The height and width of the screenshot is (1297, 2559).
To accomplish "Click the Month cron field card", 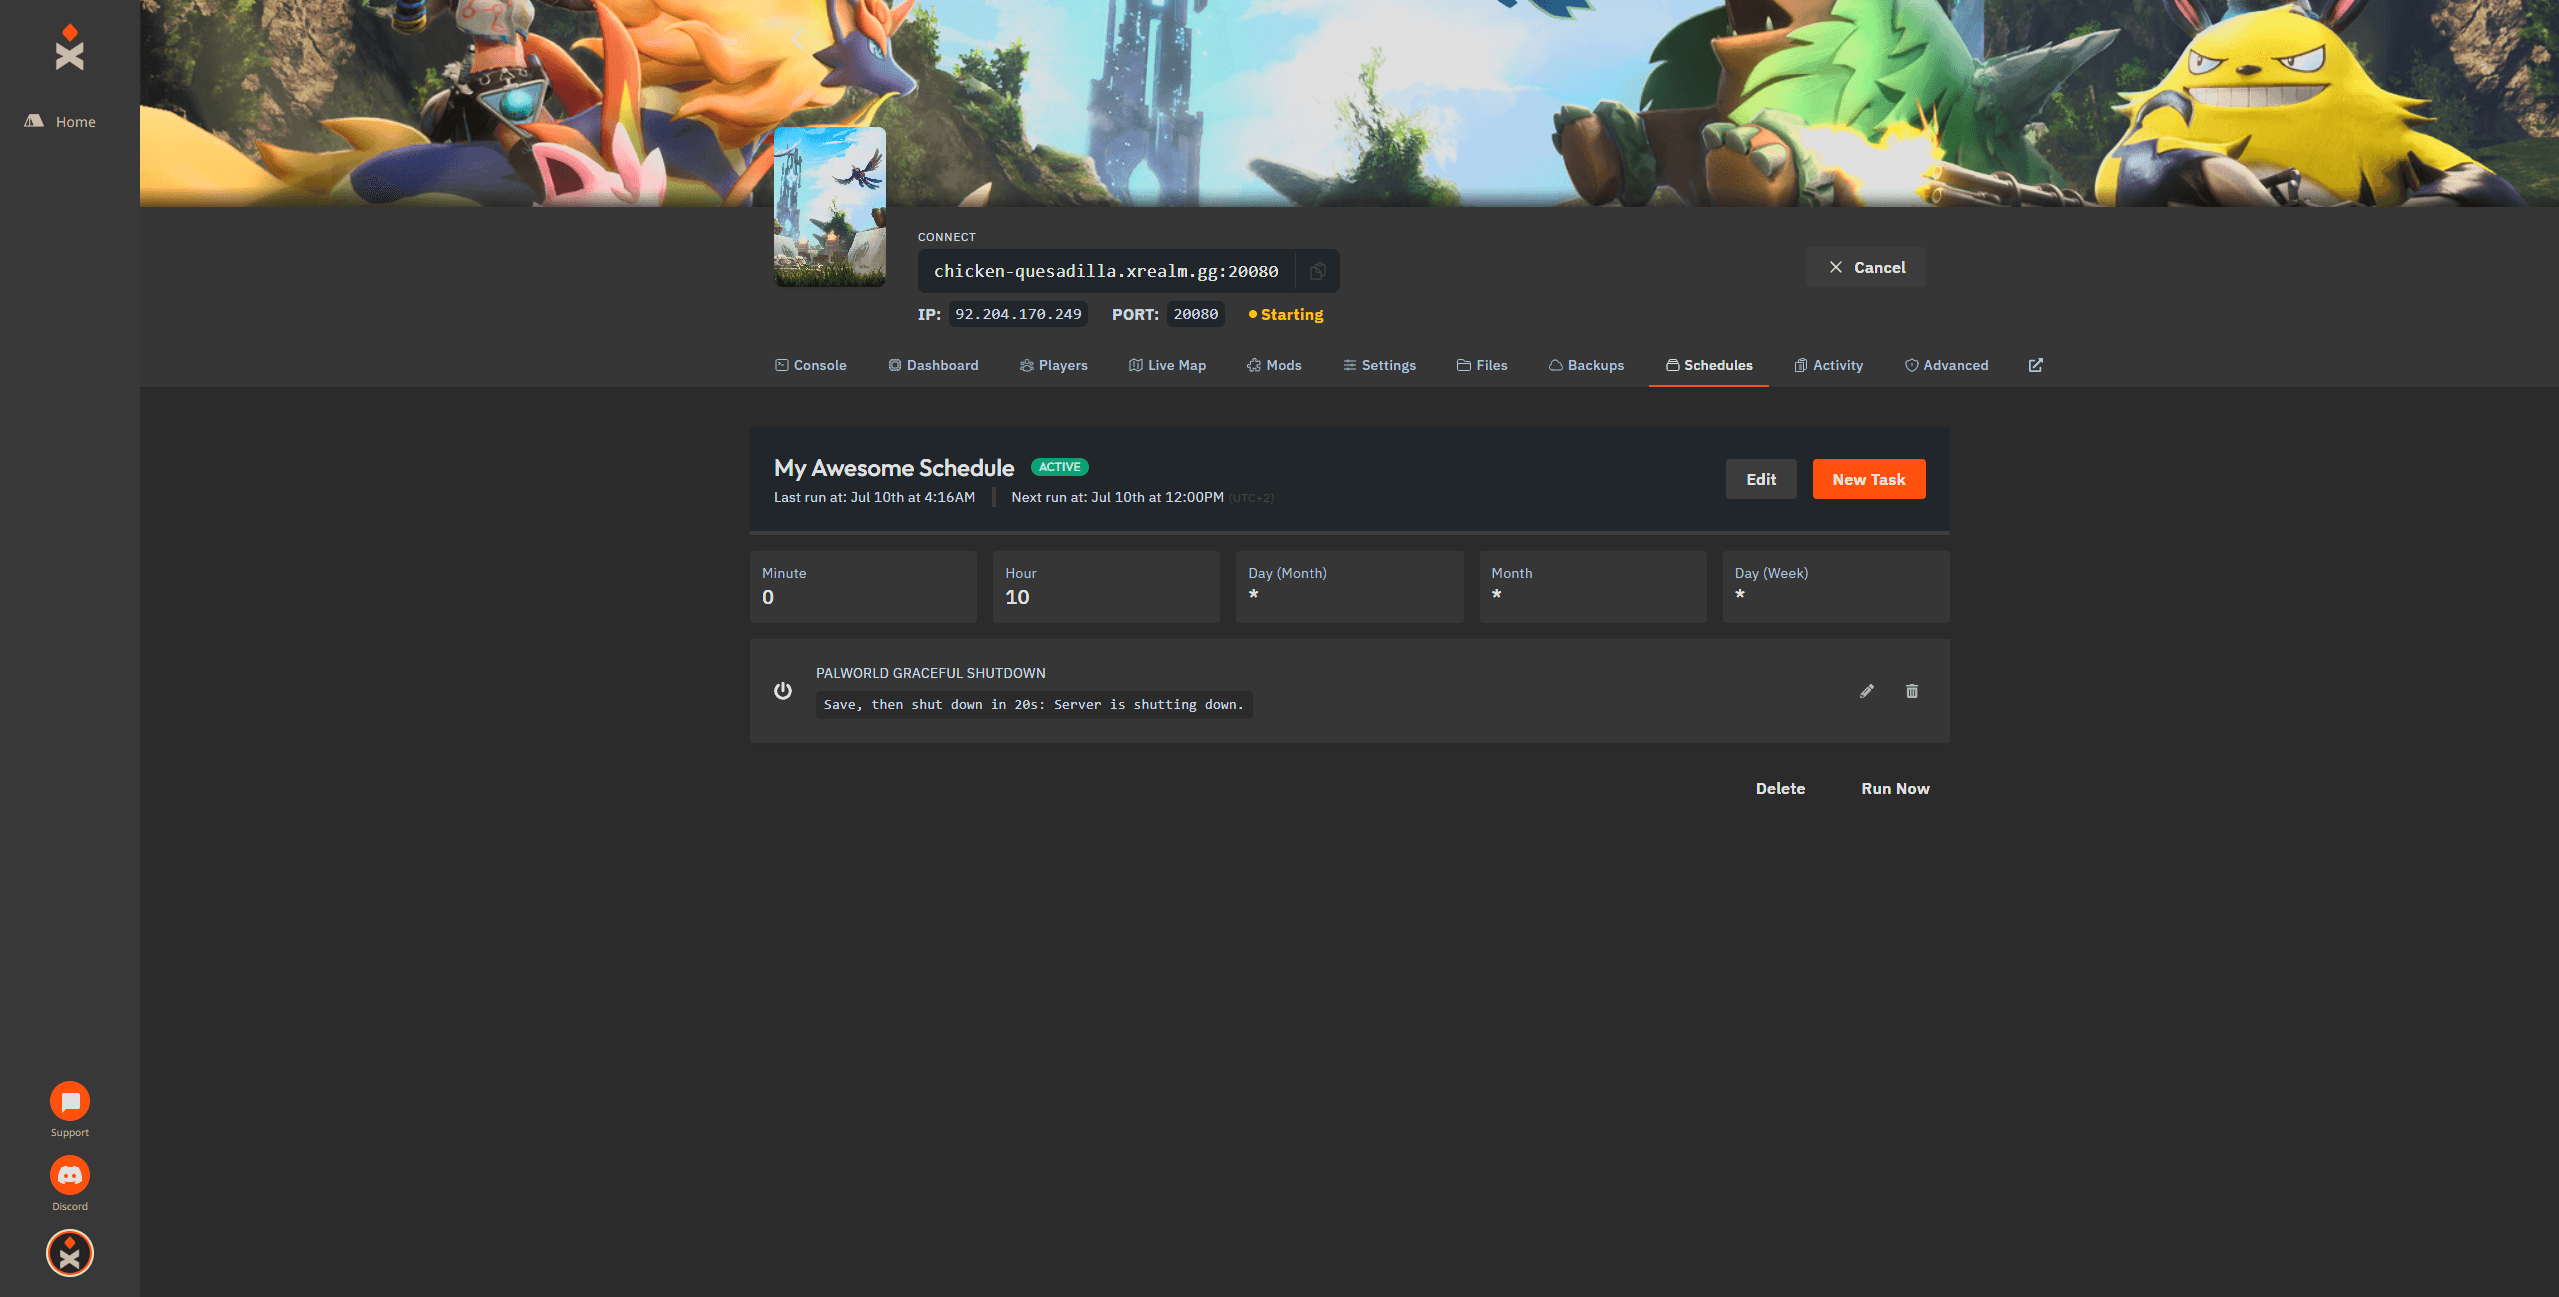I will point(1593,587).
